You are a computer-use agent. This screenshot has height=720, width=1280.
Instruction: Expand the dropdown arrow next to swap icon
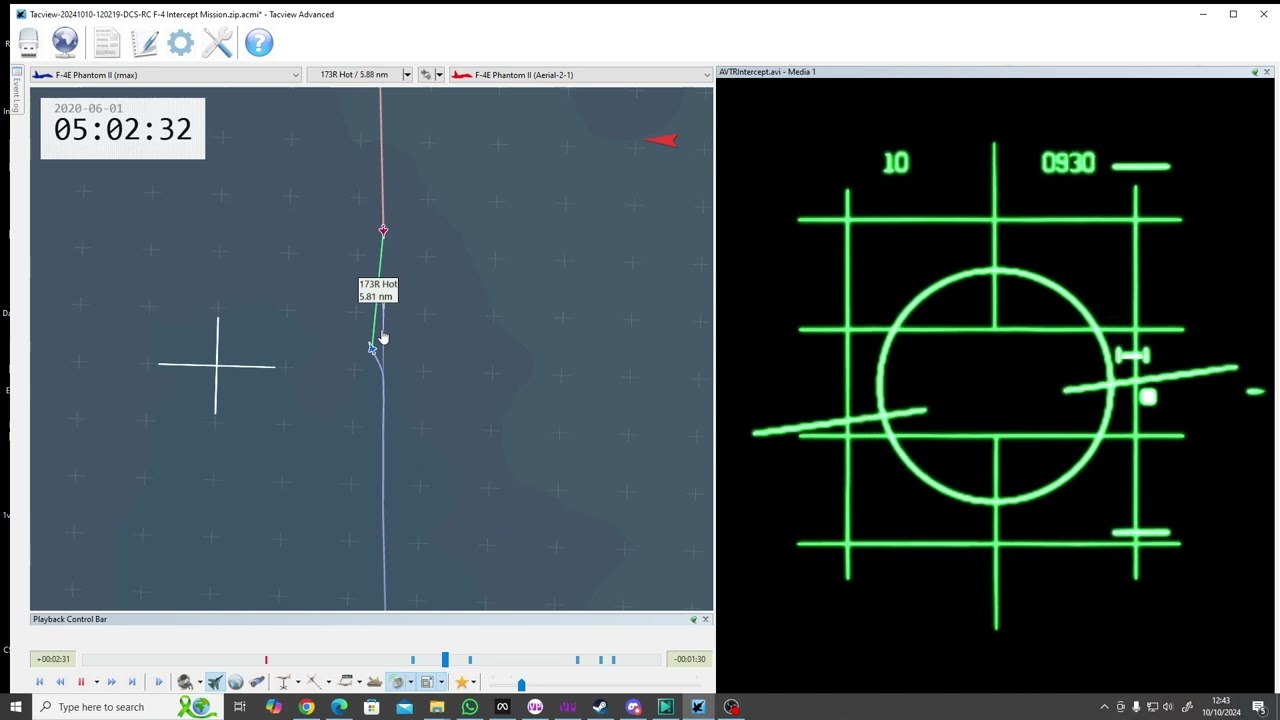point(438,75)
